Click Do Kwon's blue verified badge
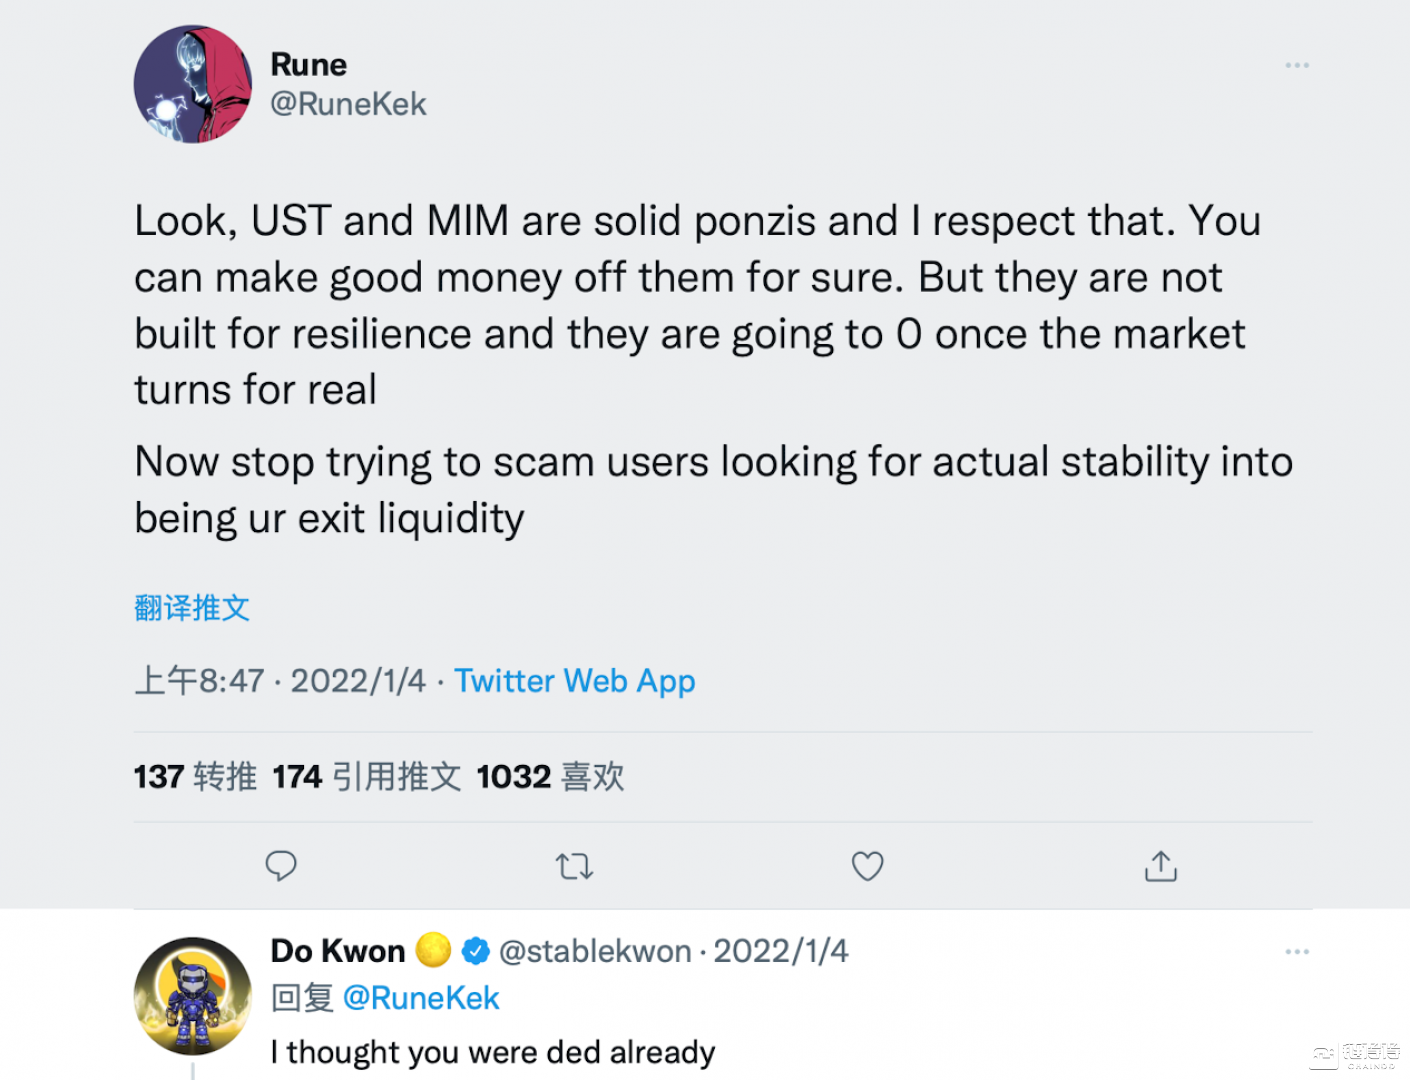Viewport: 1410px width, 1080px height. coord(476,951)
